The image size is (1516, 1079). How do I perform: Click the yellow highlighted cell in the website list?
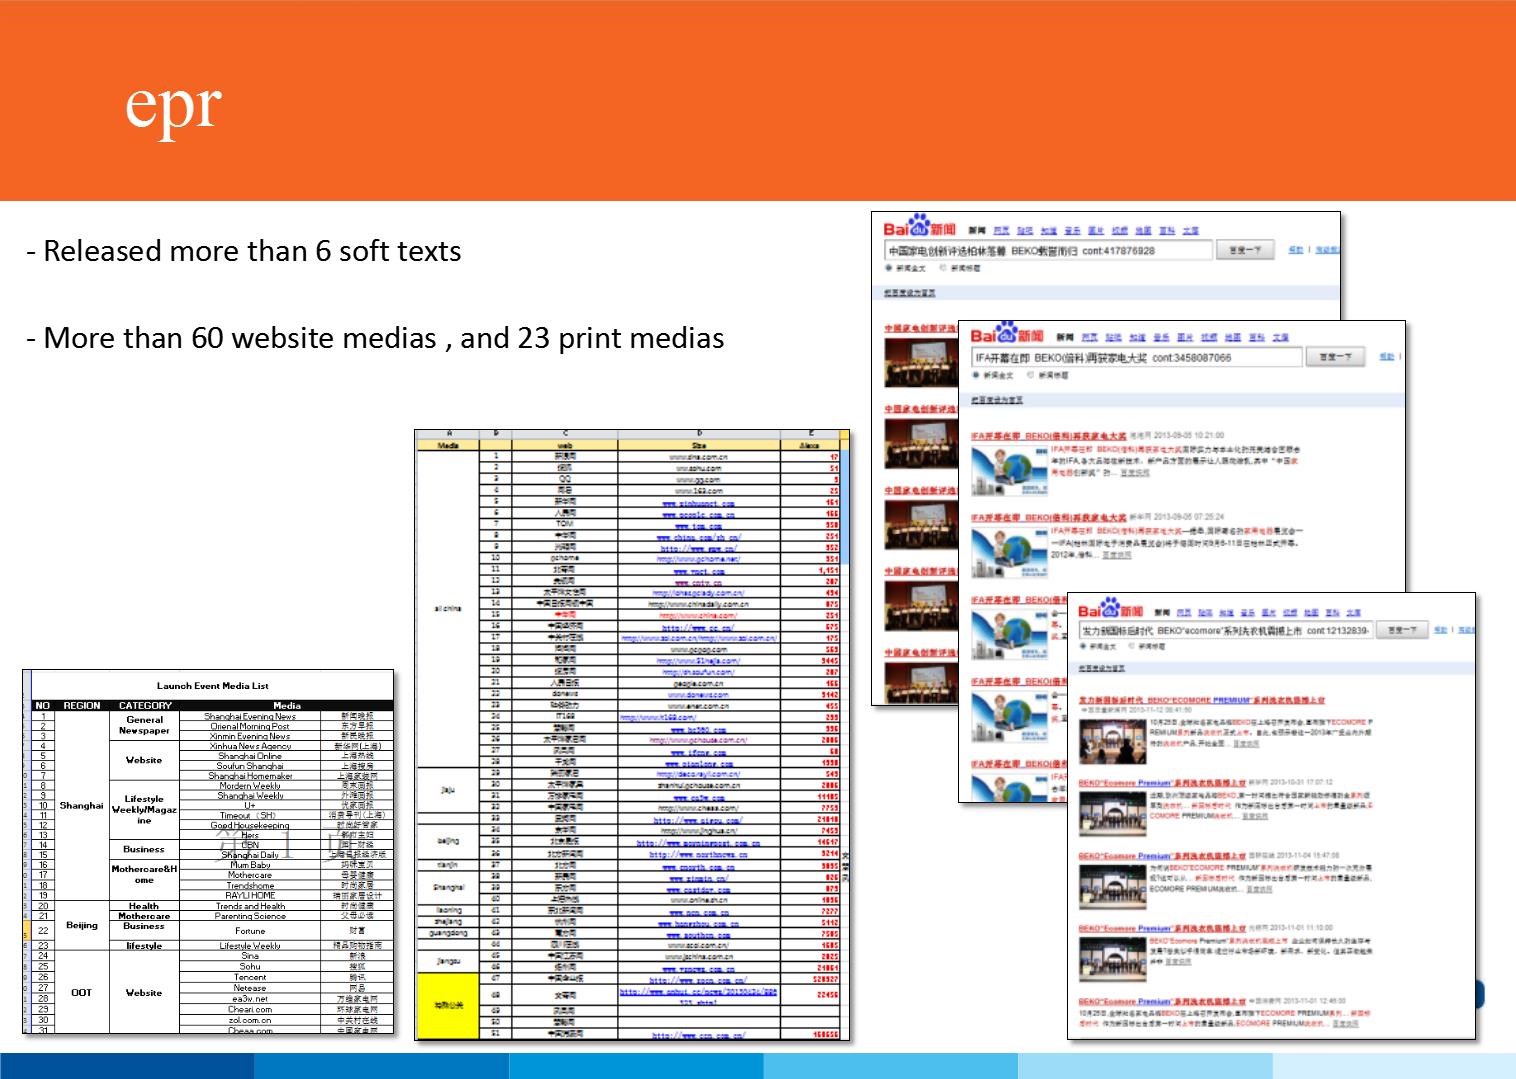448,1004
